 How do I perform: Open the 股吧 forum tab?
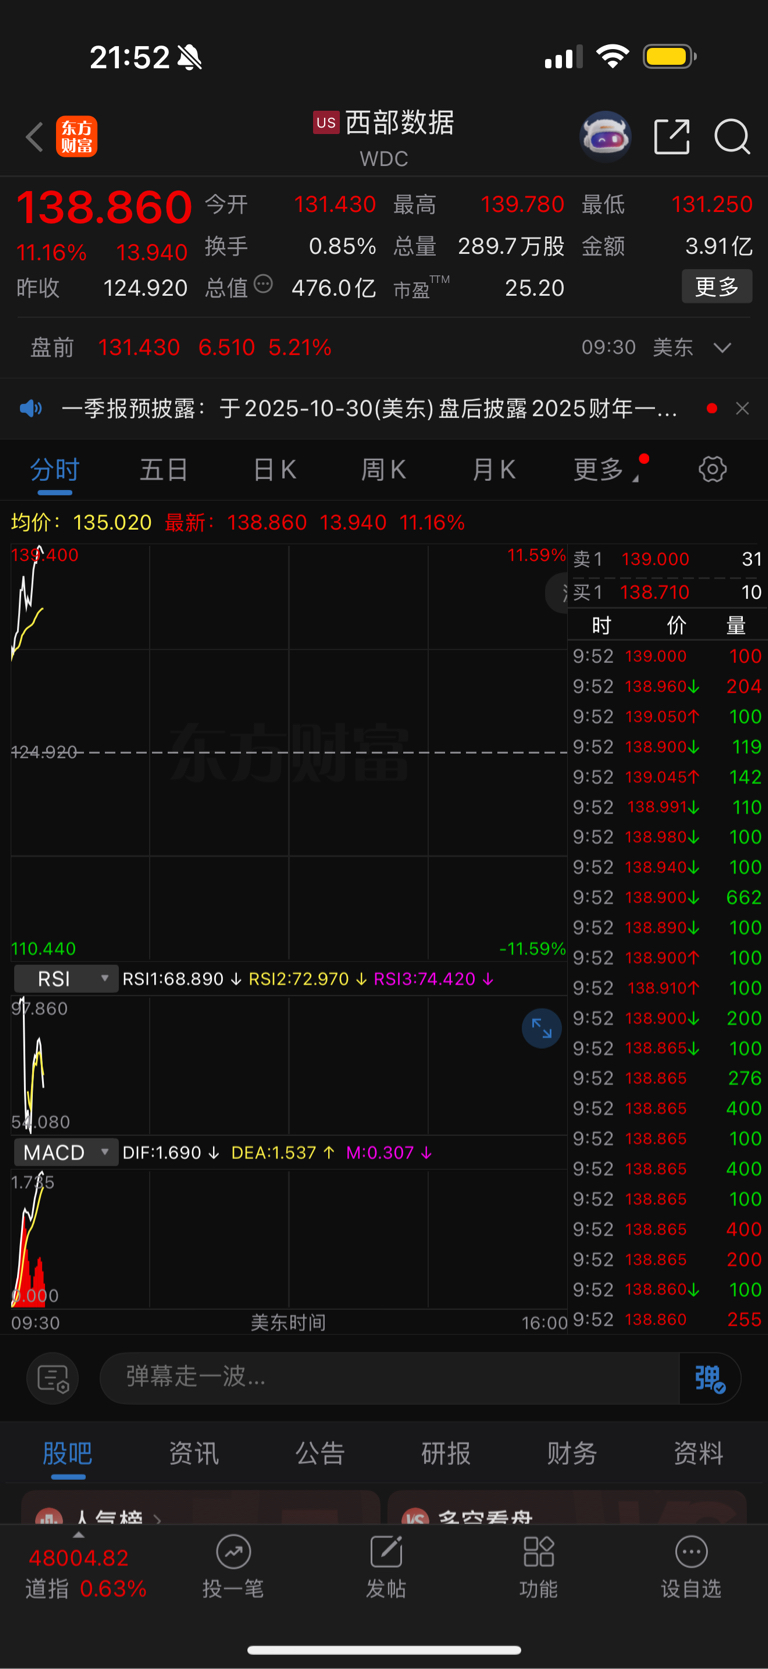pyautogui.click(x=68, y=1453)
